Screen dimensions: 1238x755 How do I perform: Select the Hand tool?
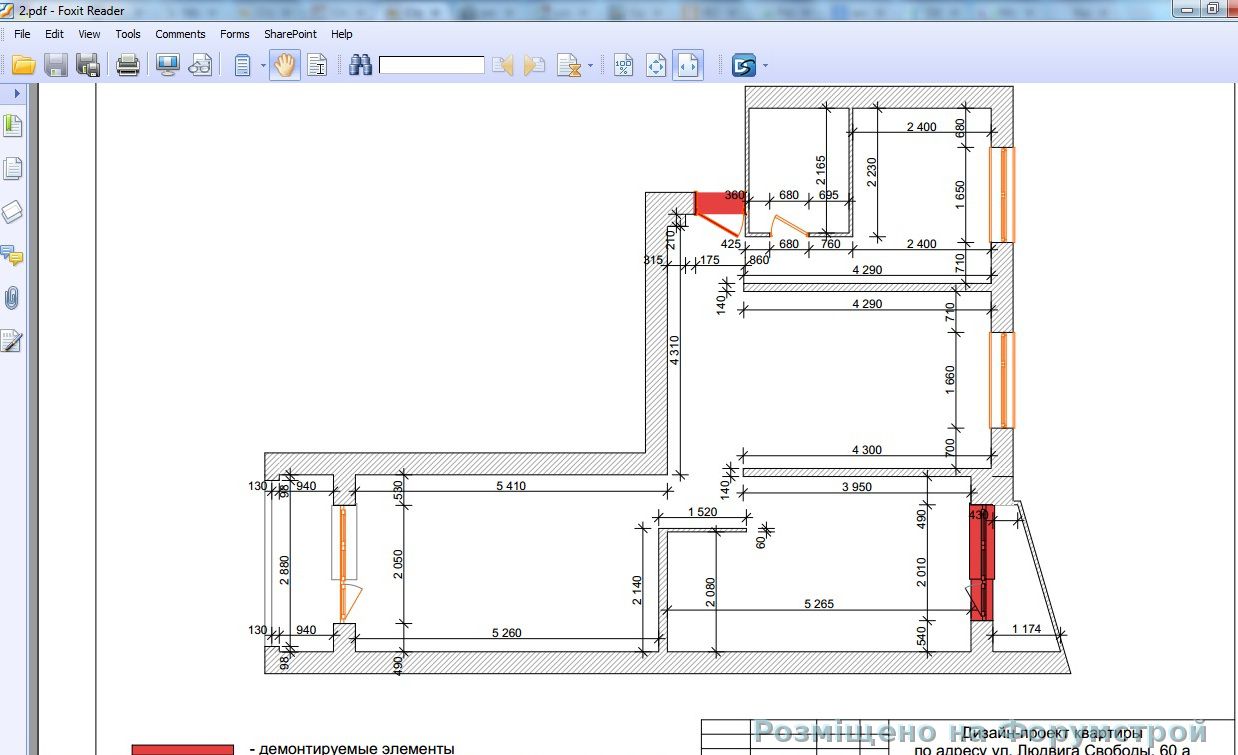285,66
